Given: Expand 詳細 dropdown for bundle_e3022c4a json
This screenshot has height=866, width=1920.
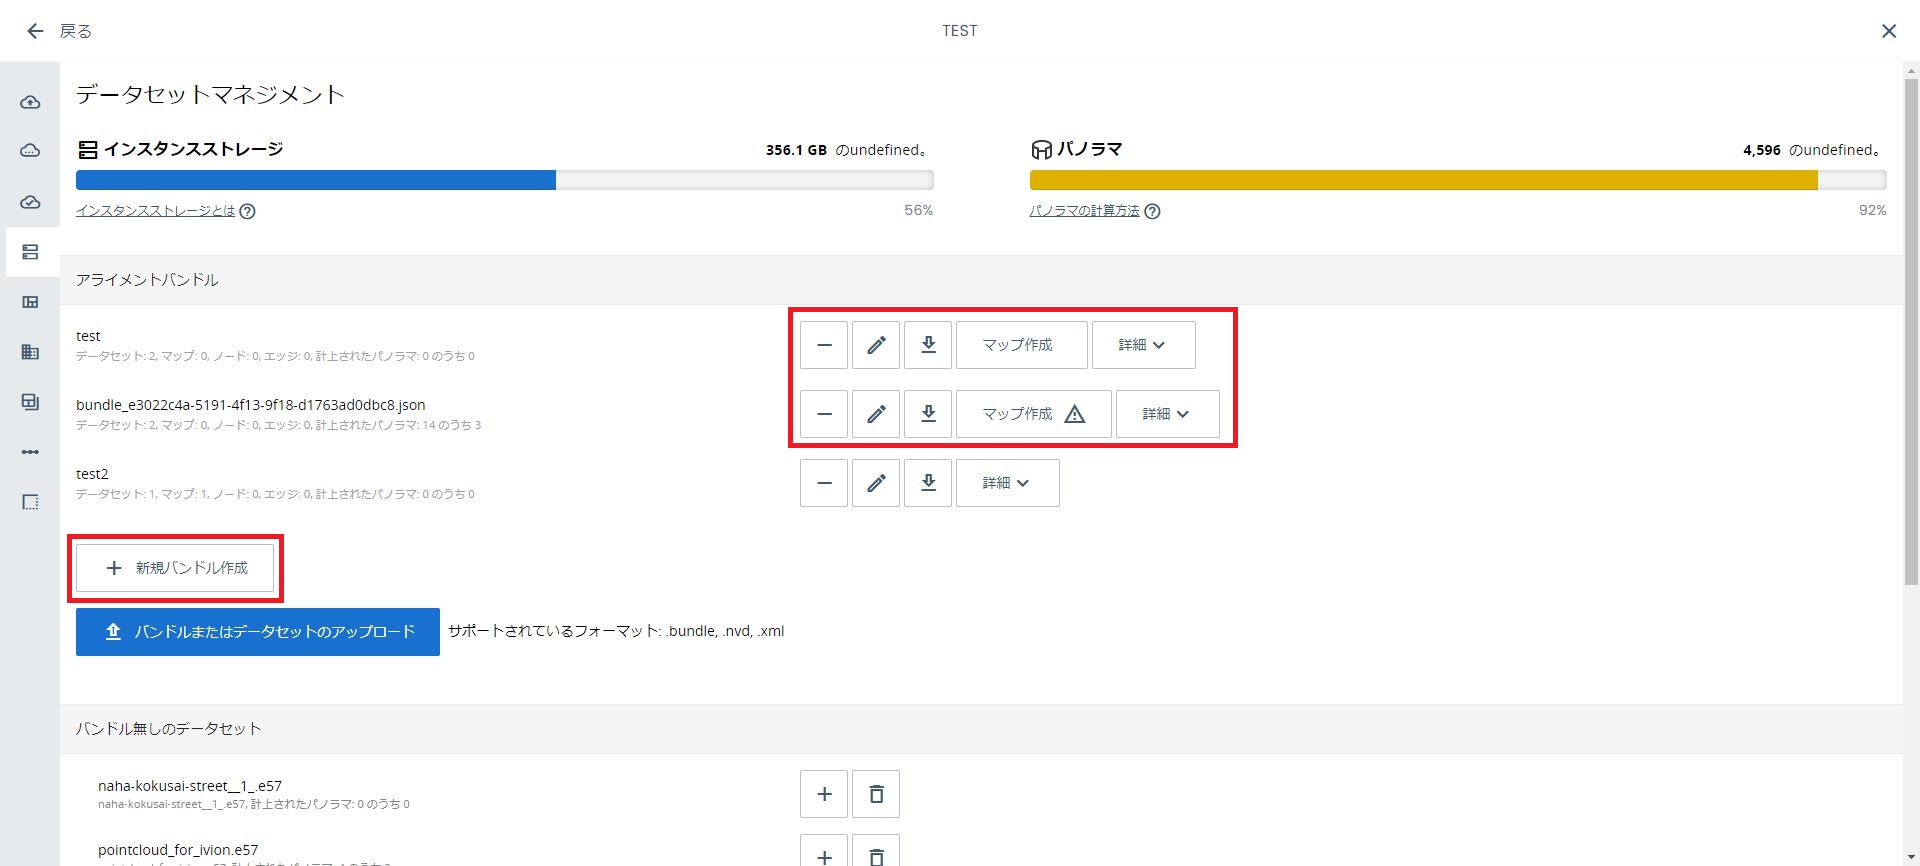Looking at the screenshot, I should (x=1167, y=414).
